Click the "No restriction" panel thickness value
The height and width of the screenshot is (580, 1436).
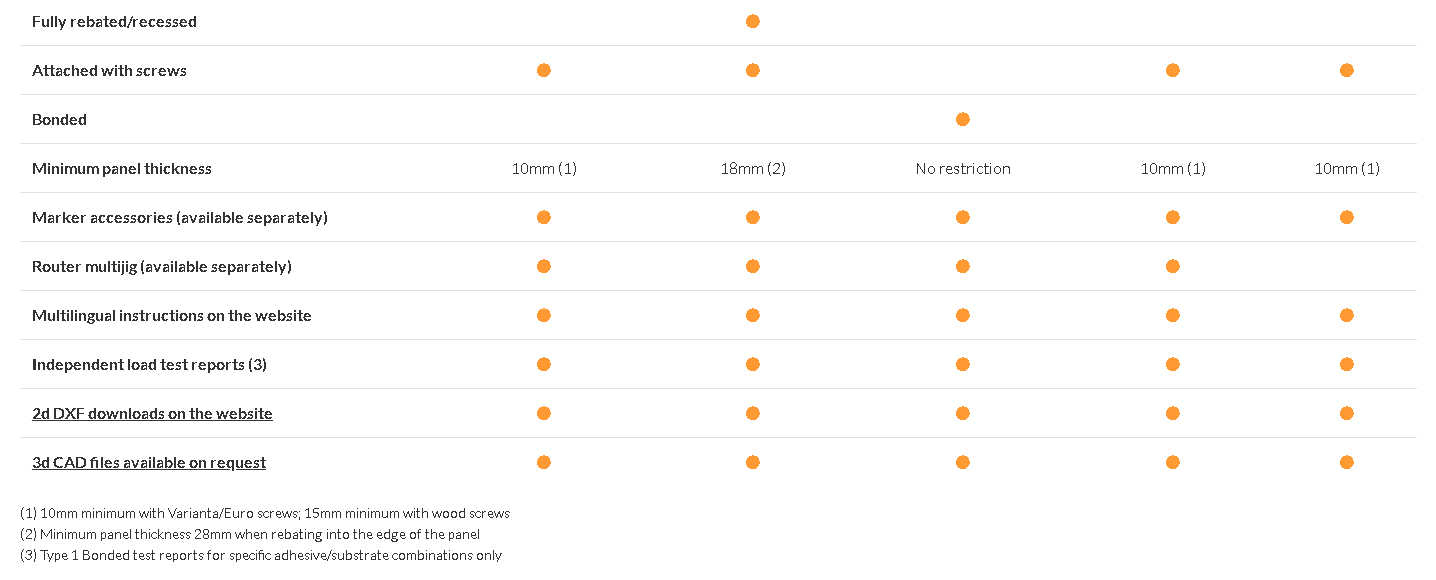pyautogui.click(x=963, y=169)
